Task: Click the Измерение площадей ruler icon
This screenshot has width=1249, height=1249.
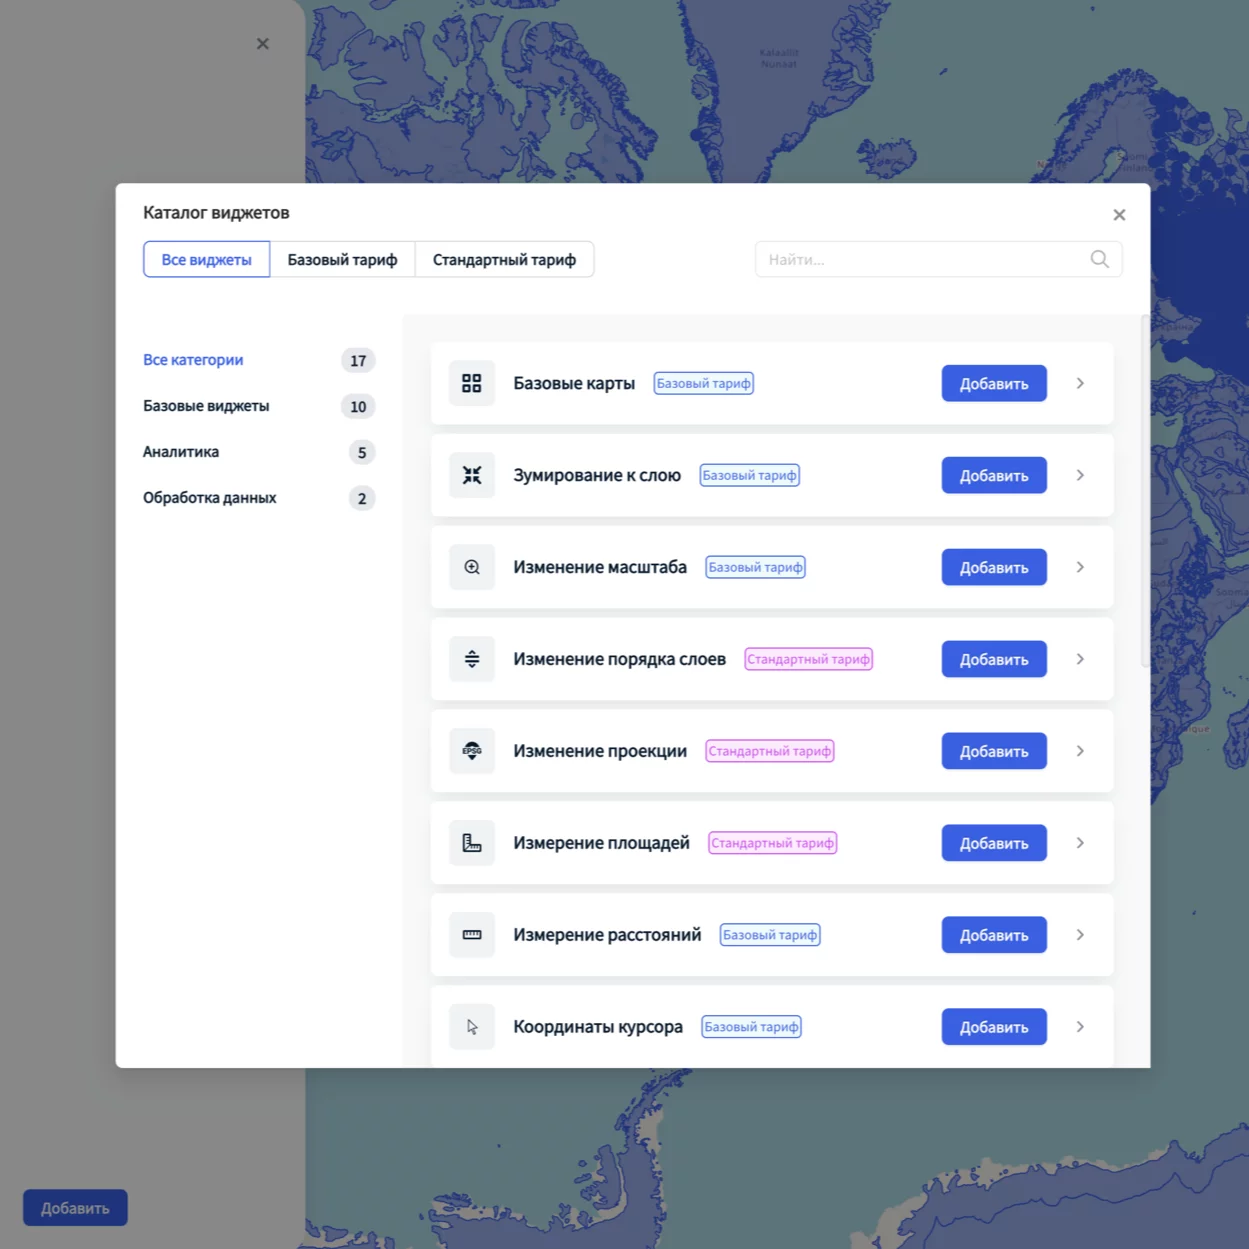Action: 472,843
